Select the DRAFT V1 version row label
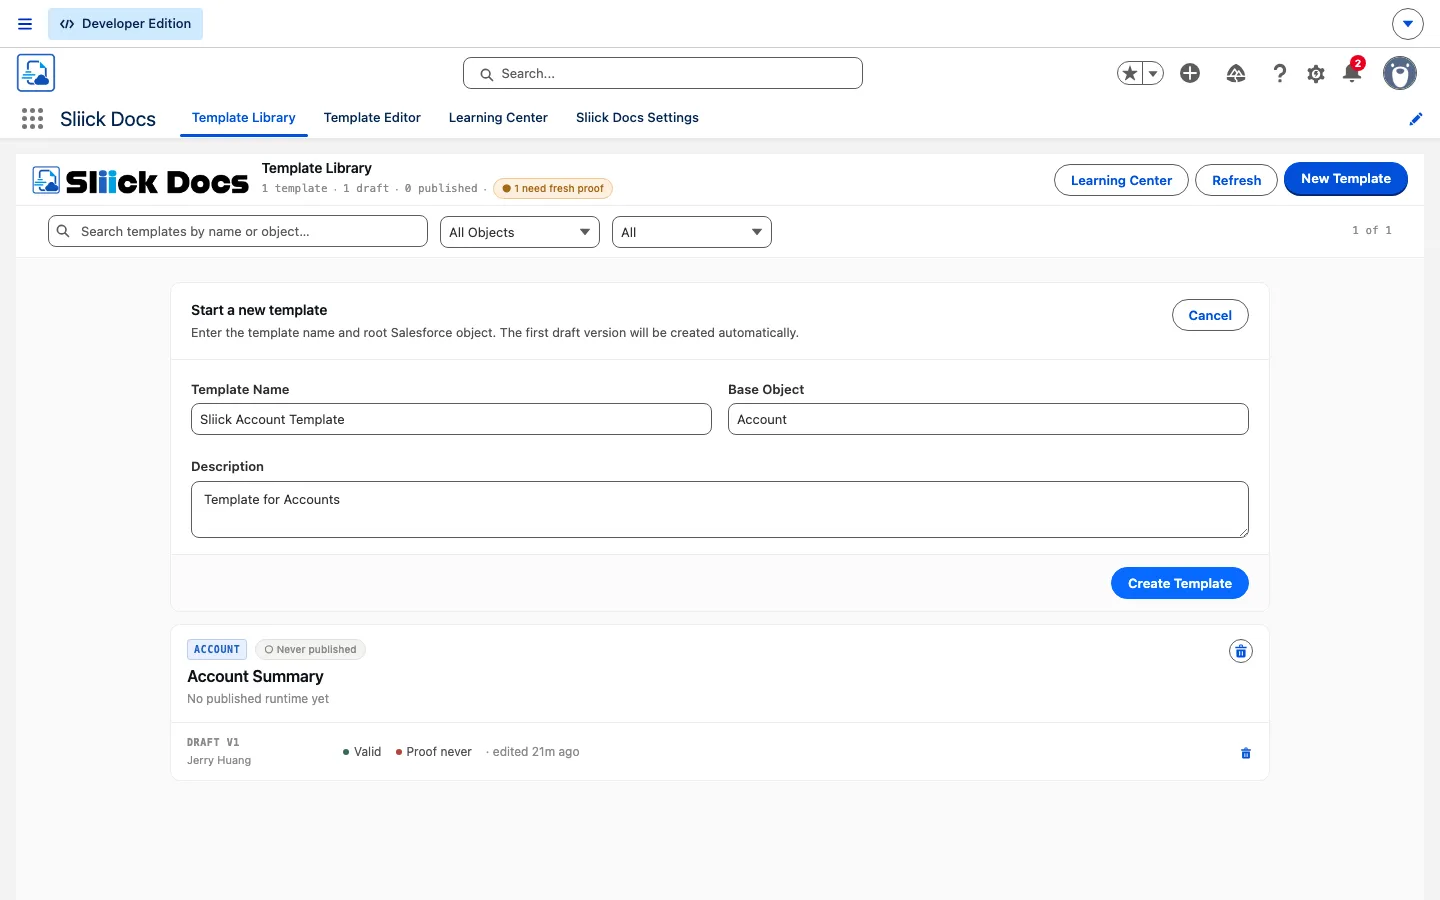1440x900 pixels. 213,742
